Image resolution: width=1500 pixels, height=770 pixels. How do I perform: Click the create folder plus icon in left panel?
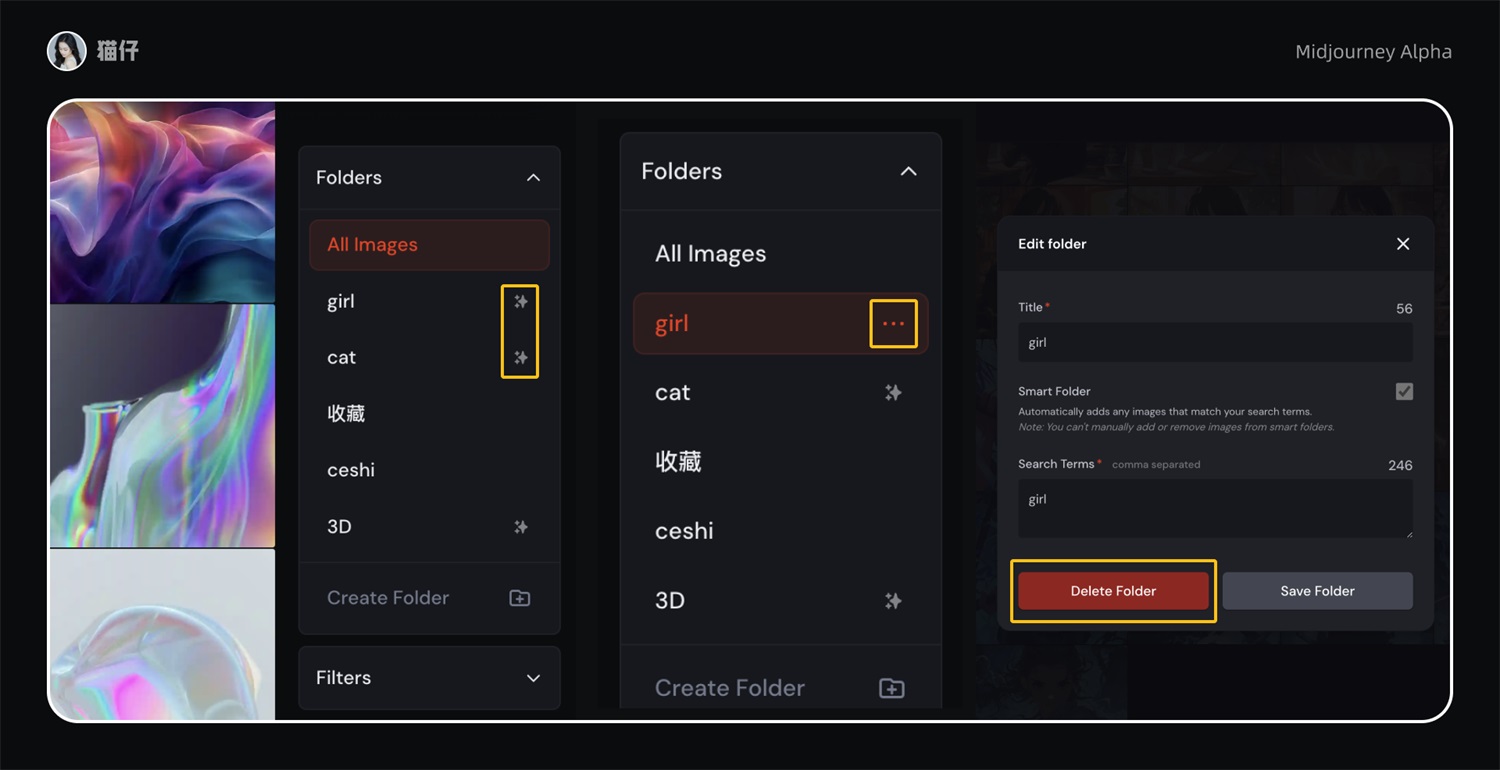click(x=519, y=598)
